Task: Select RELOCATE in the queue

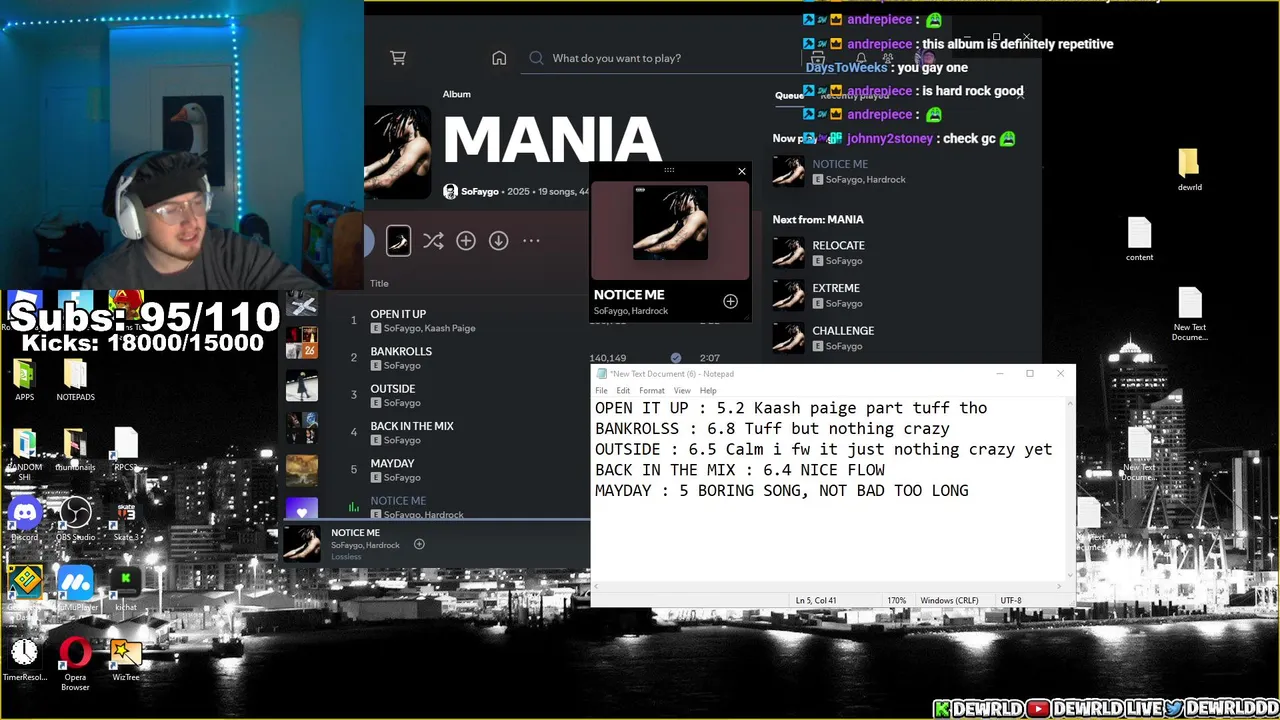Action: coord(838,245)
